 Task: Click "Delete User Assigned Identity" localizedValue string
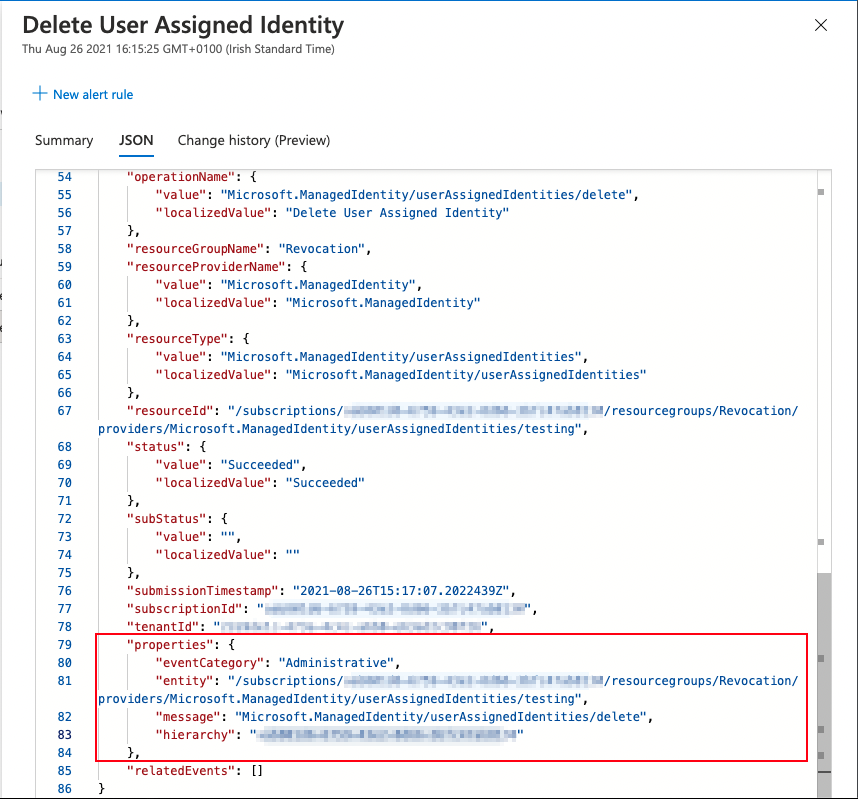pyautogui.click(x=397, y=213)
